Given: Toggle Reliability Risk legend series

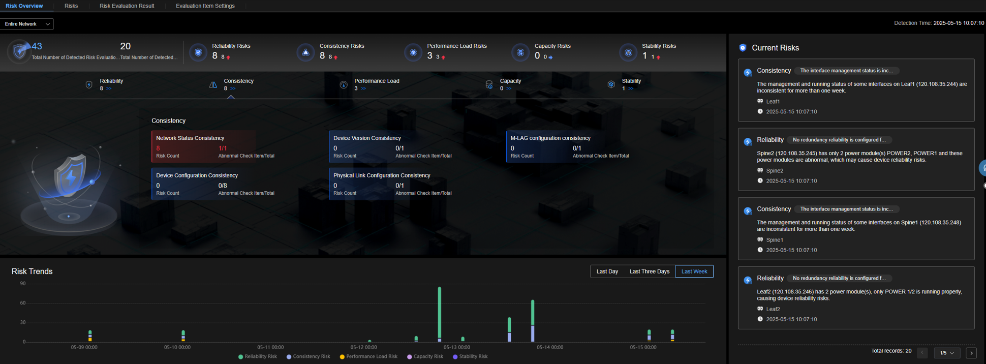Looking at the screenshot, I should click(x=258, y=356).
